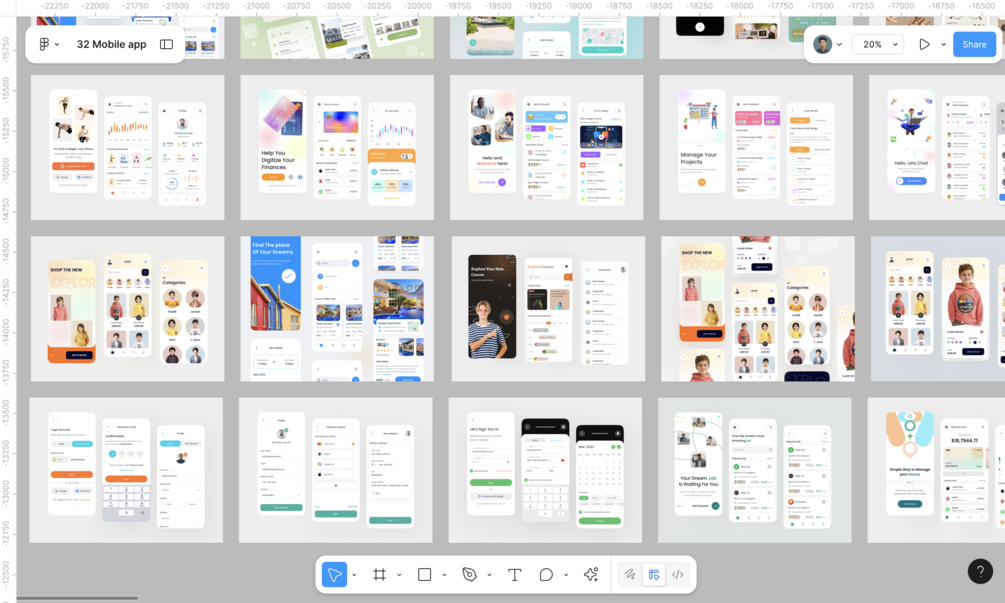Select the Login Account and Confirmation frame

tap(126, 470)
